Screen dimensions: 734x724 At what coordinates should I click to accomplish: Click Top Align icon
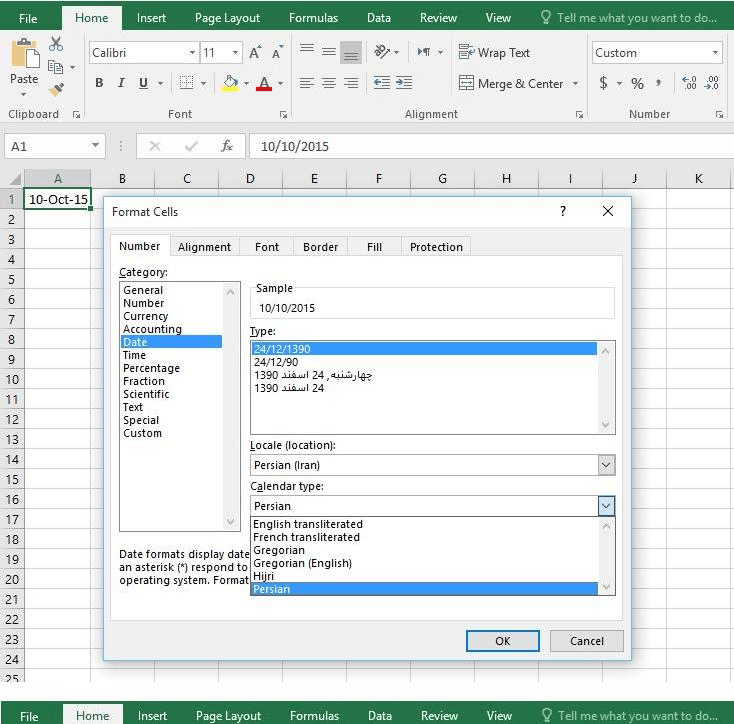click(x=307, y=50)
